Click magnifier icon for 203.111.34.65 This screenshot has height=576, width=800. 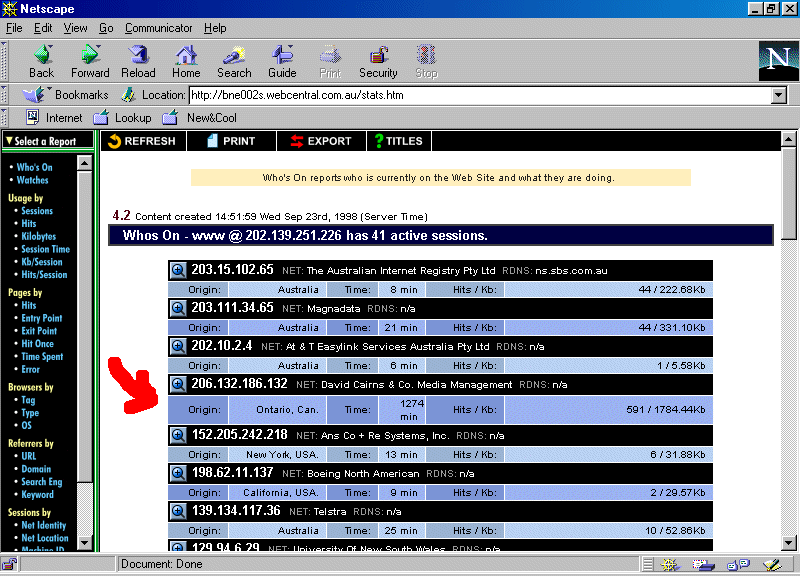point(178,308)
